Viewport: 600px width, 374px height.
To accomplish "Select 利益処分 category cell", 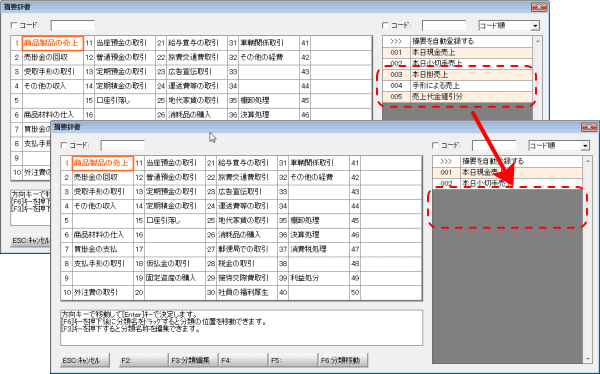I will pos(319,278).
